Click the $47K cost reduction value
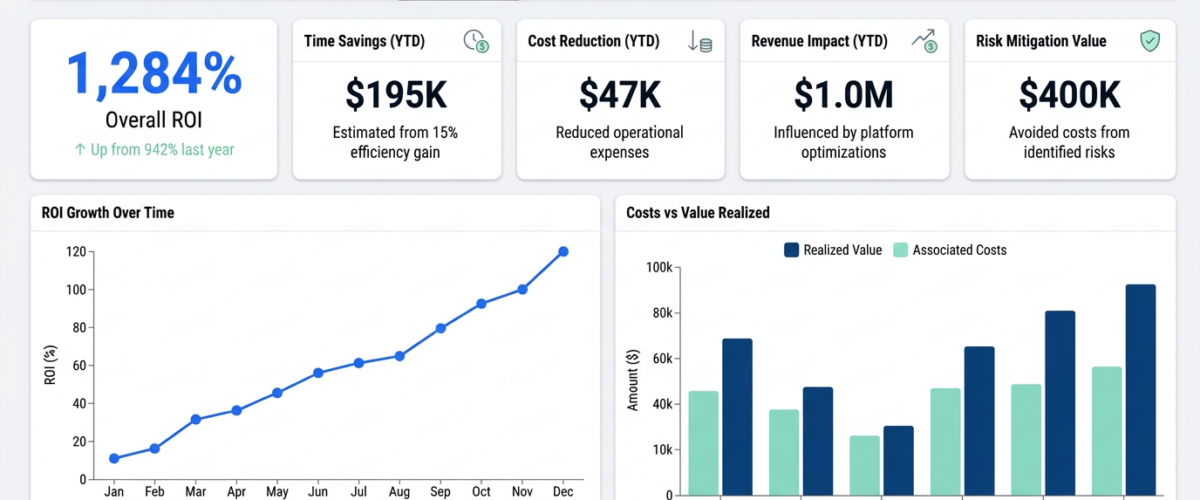This screenshot has height=500, width=1200. (621, 94)
